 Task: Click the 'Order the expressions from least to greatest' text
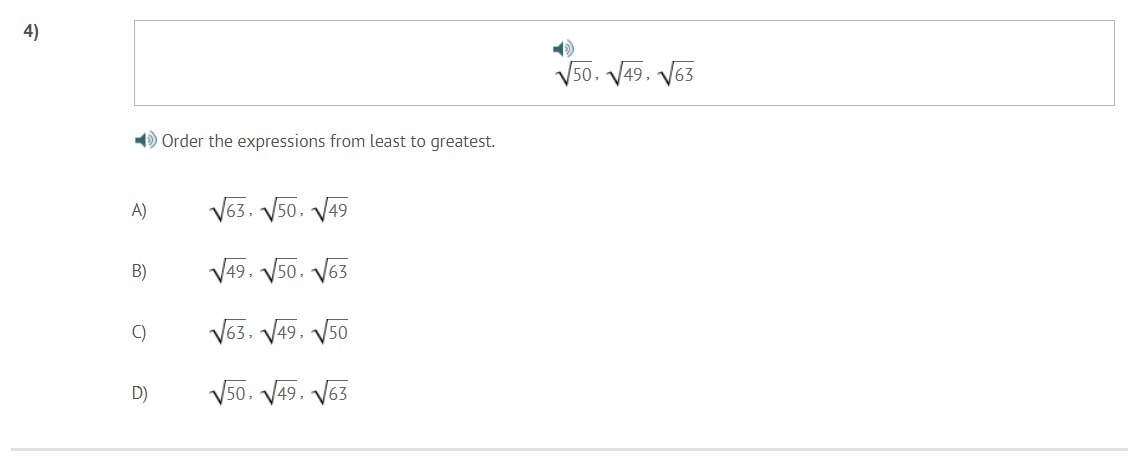(328, 141)
